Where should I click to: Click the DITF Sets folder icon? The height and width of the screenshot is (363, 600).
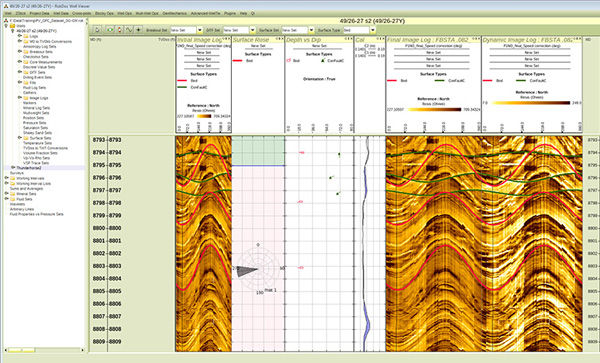point(26,72)
